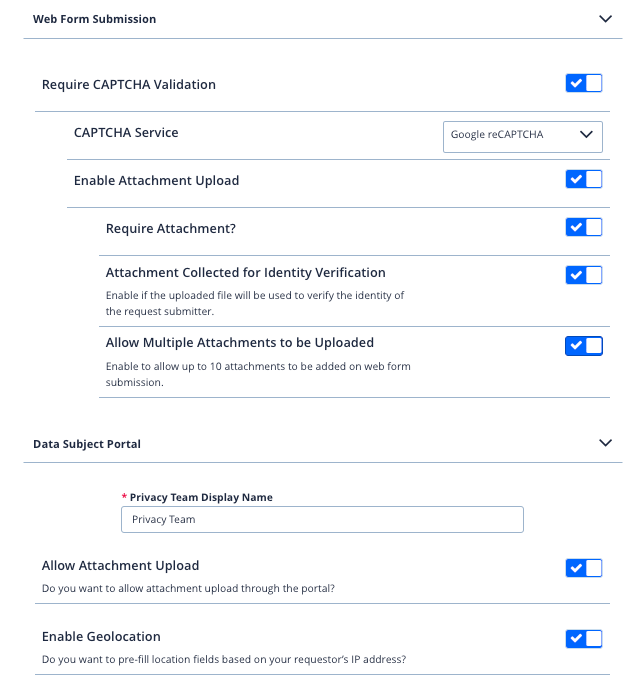Click the Data Subject Portal header title
The width and height of the screenshot is (644, 699).
87,444
